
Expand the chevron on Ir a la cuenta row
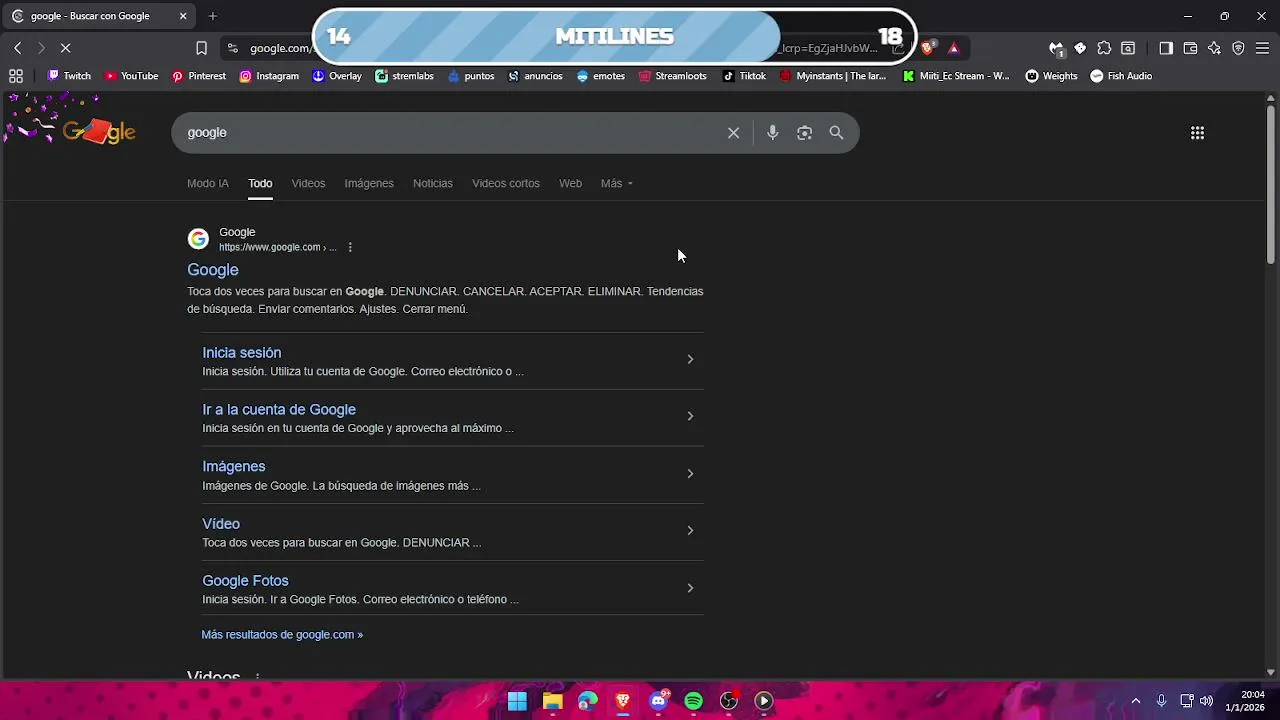coord(690,417)
